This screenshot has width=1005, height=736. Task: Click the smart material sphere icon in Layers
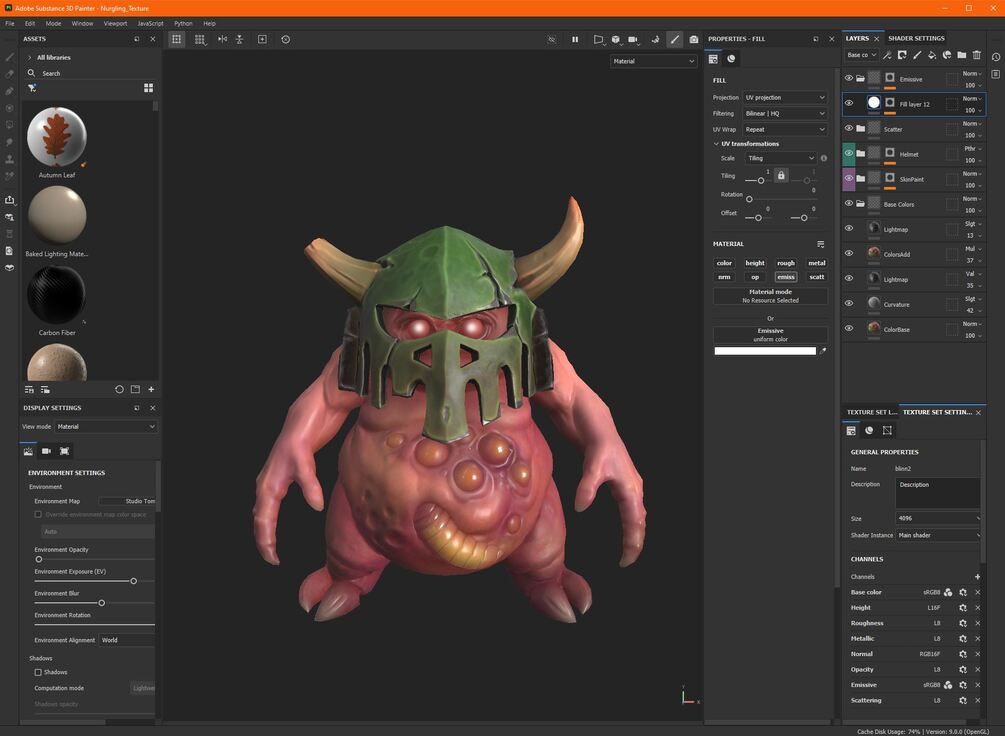click(x=947, y=55)
